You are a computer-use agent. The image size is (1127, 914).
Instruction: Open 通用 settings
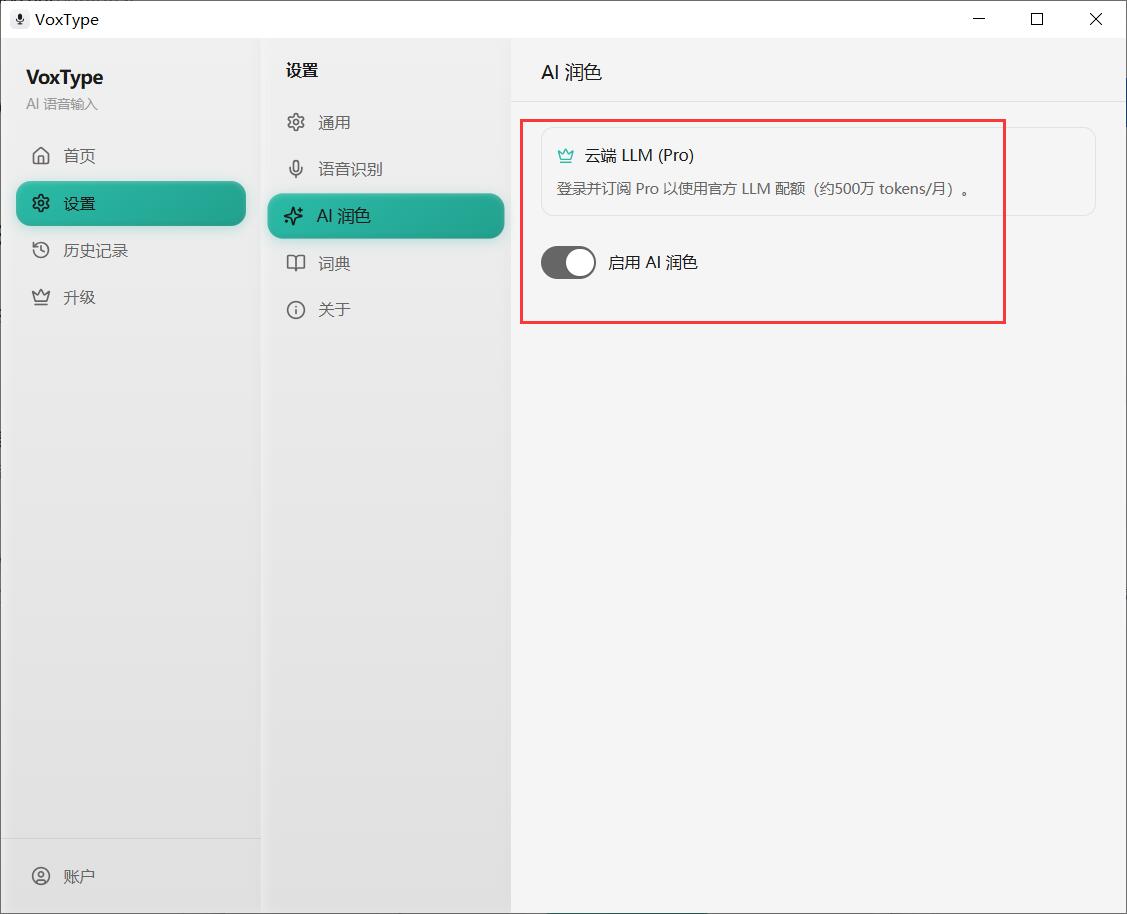386,122
